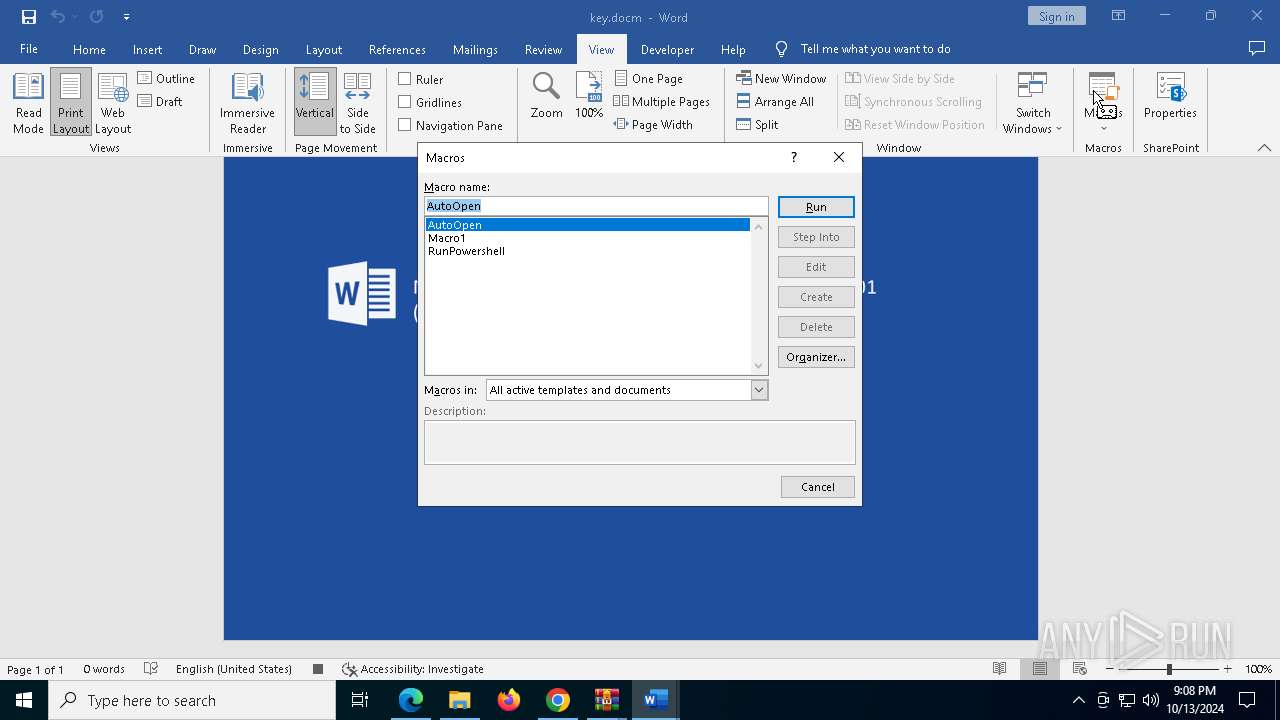1280x720 pixels.
Task: Open Customize Quick Access Toolbar dropdown
Action: point(126,16)
